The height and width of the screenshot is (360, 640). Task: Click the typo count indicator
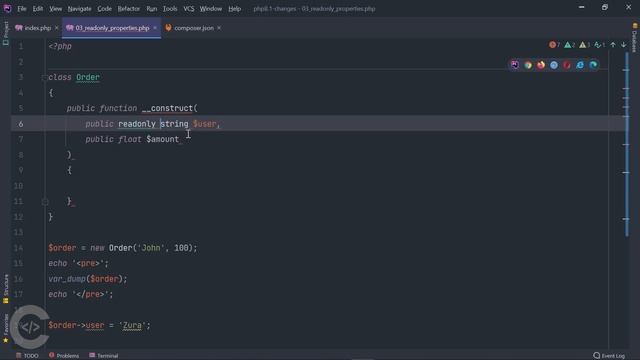[x=600, y=45]
